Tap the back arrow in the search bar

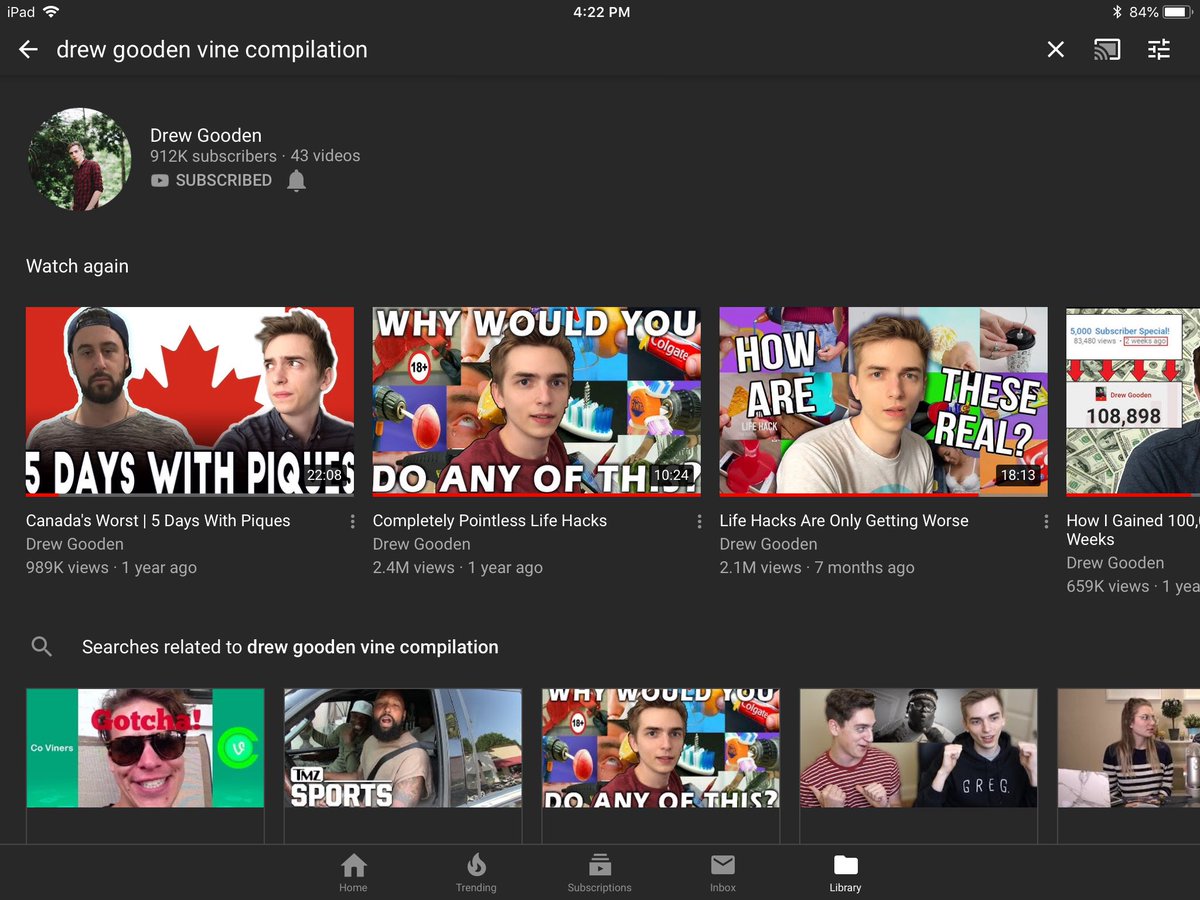[x=28, y=49]
